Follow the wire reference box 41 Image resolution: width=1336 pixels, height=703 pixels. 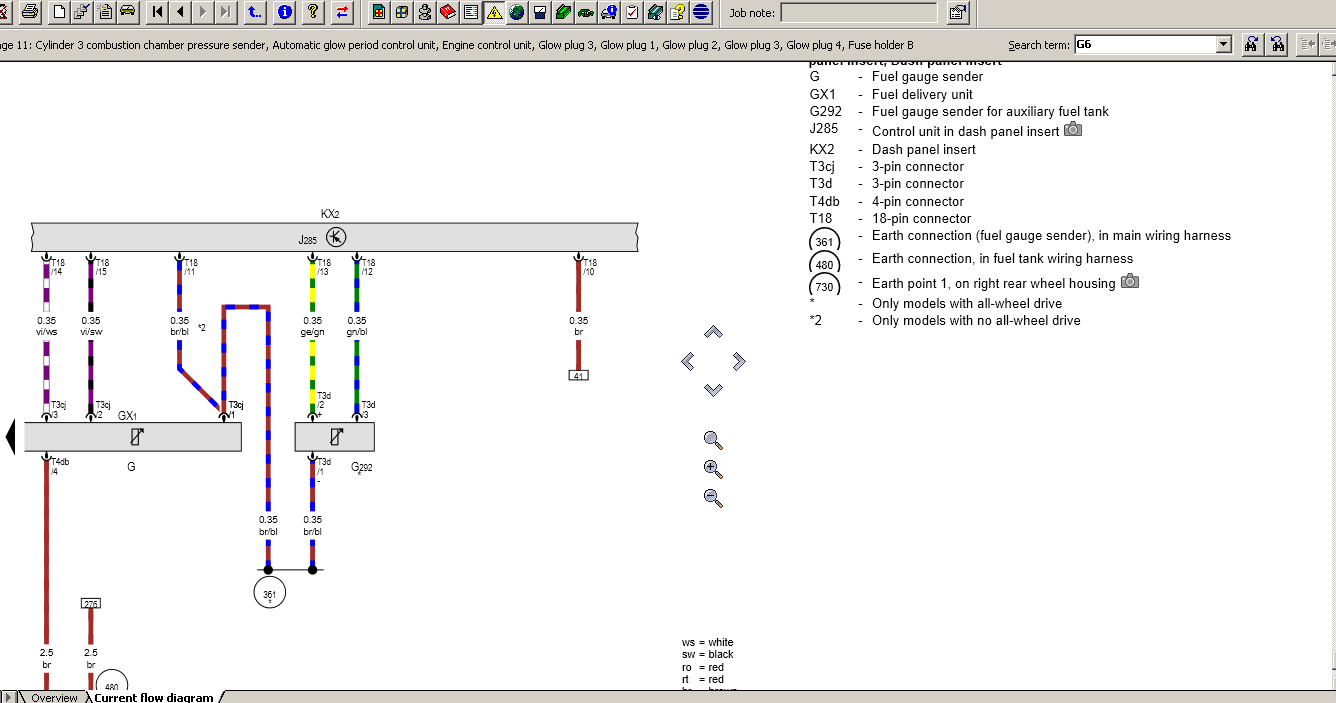click(x=578, y=376)
